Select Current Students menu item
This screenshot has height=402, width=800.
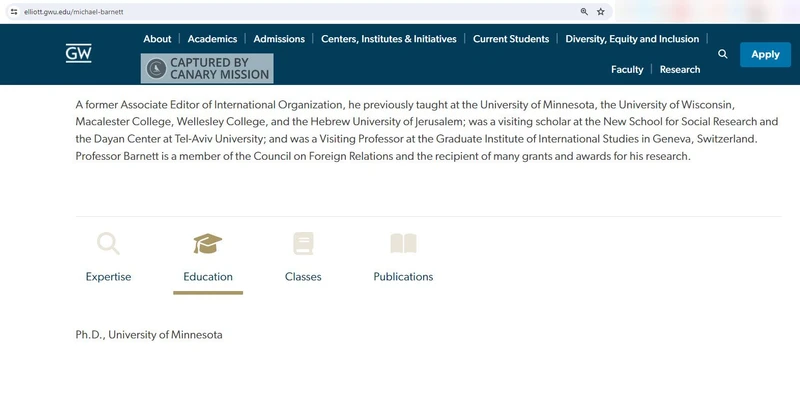(511, 39)
